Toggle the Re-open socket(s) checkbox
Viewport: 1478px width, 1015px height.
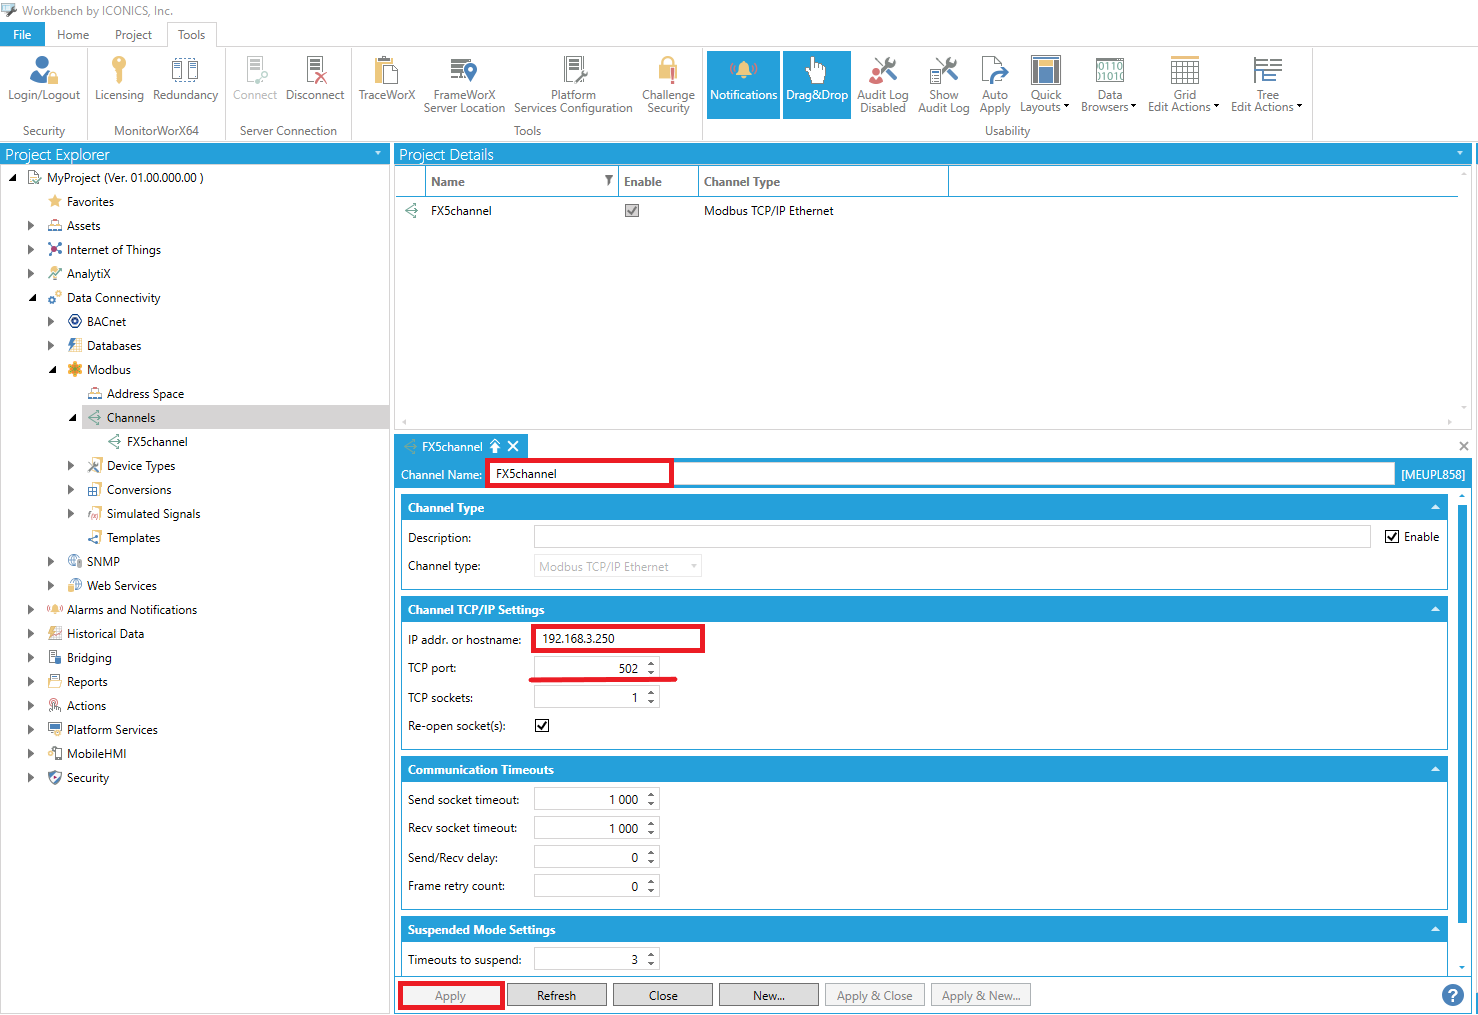click(542, 726)
